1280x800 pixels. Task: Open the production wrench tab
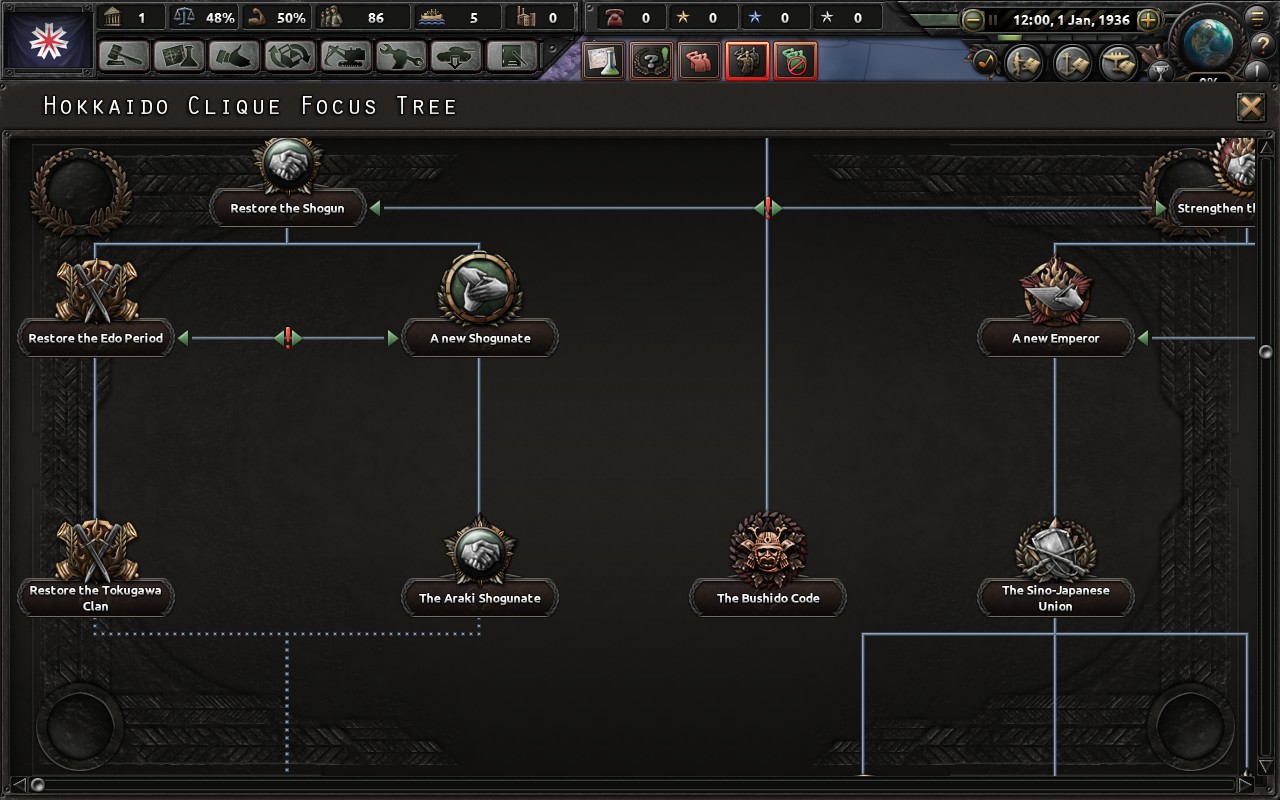point(400,55)
